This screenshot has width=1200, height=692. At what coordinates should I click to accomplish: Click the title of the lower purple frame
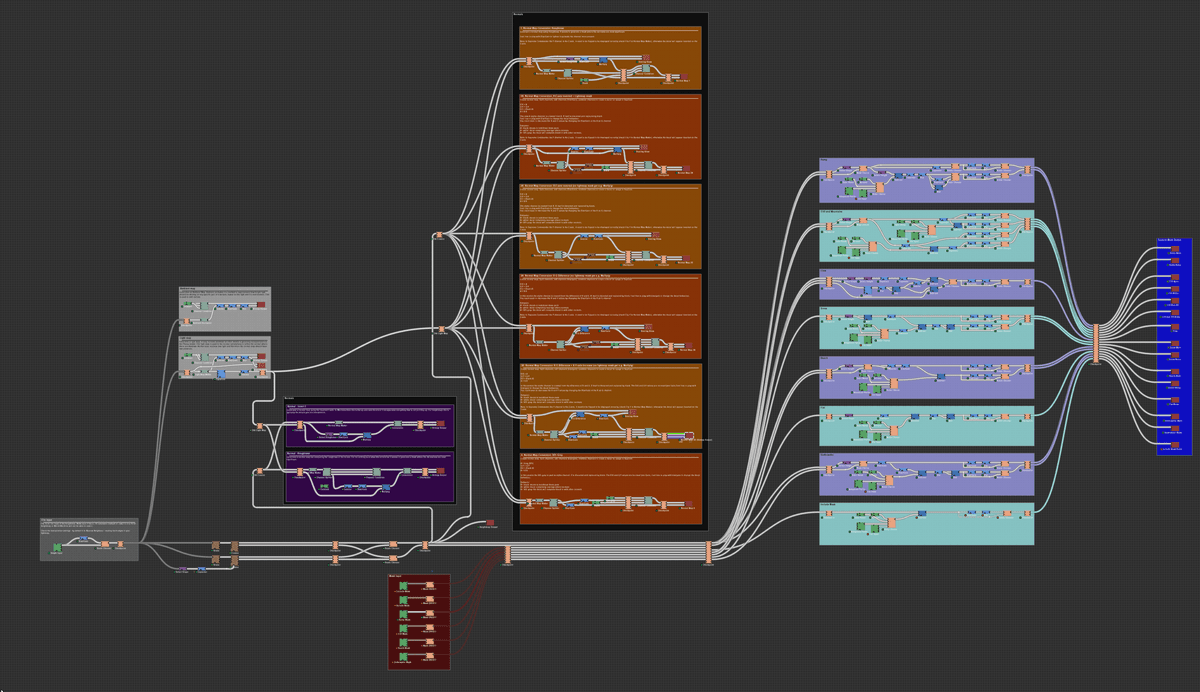[x=299, y=454]
